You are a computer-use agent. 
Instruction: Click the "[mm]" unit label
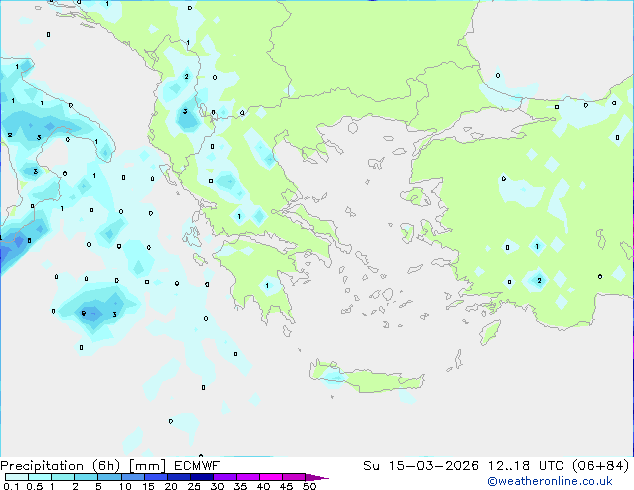pos(147,466)
